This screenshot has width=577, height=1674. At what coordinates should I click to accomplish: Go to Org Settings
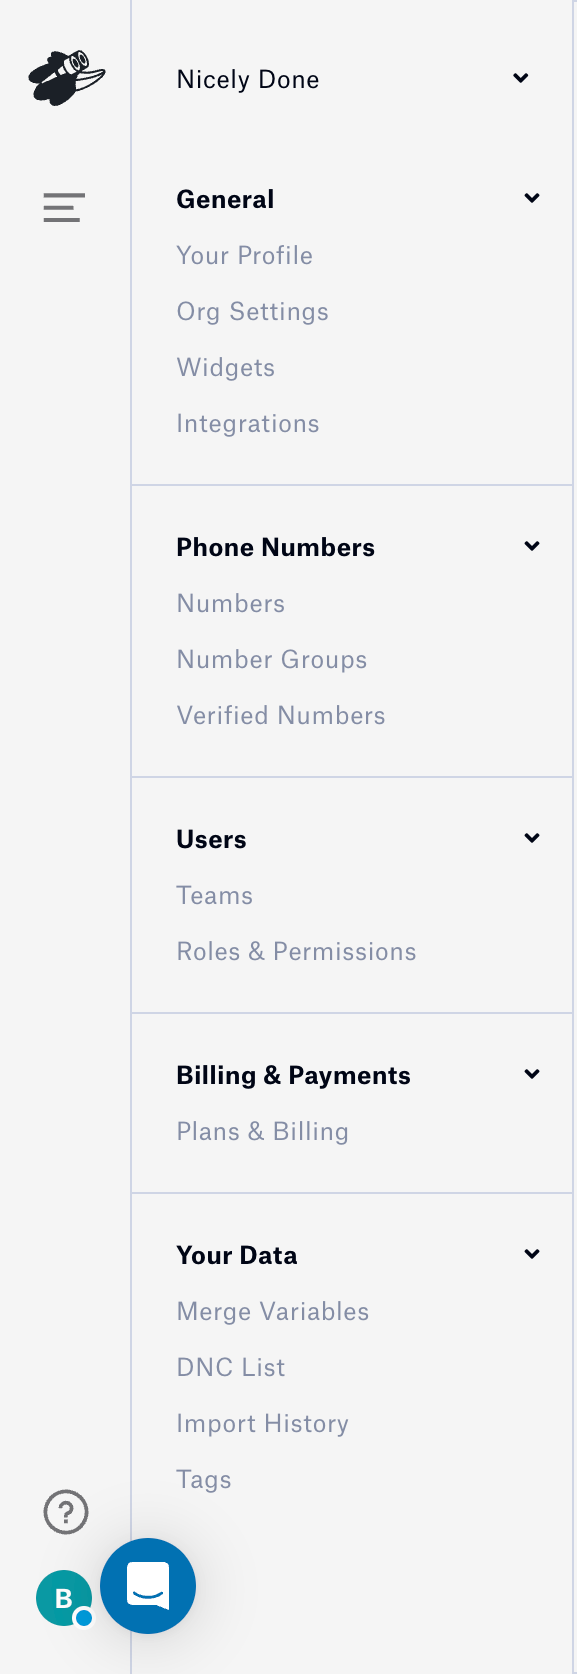252,311
